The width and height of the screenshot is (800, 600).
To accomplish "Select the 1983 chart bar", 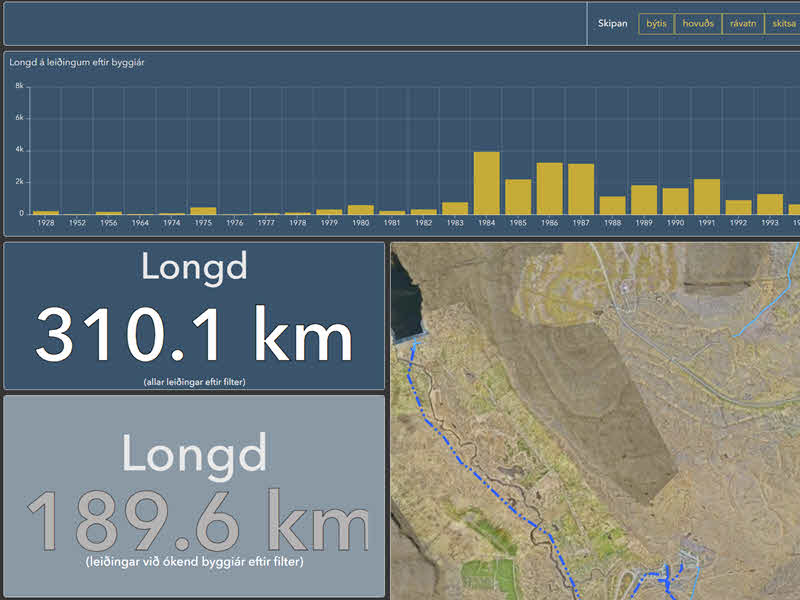I will click(x=455, y=208).
